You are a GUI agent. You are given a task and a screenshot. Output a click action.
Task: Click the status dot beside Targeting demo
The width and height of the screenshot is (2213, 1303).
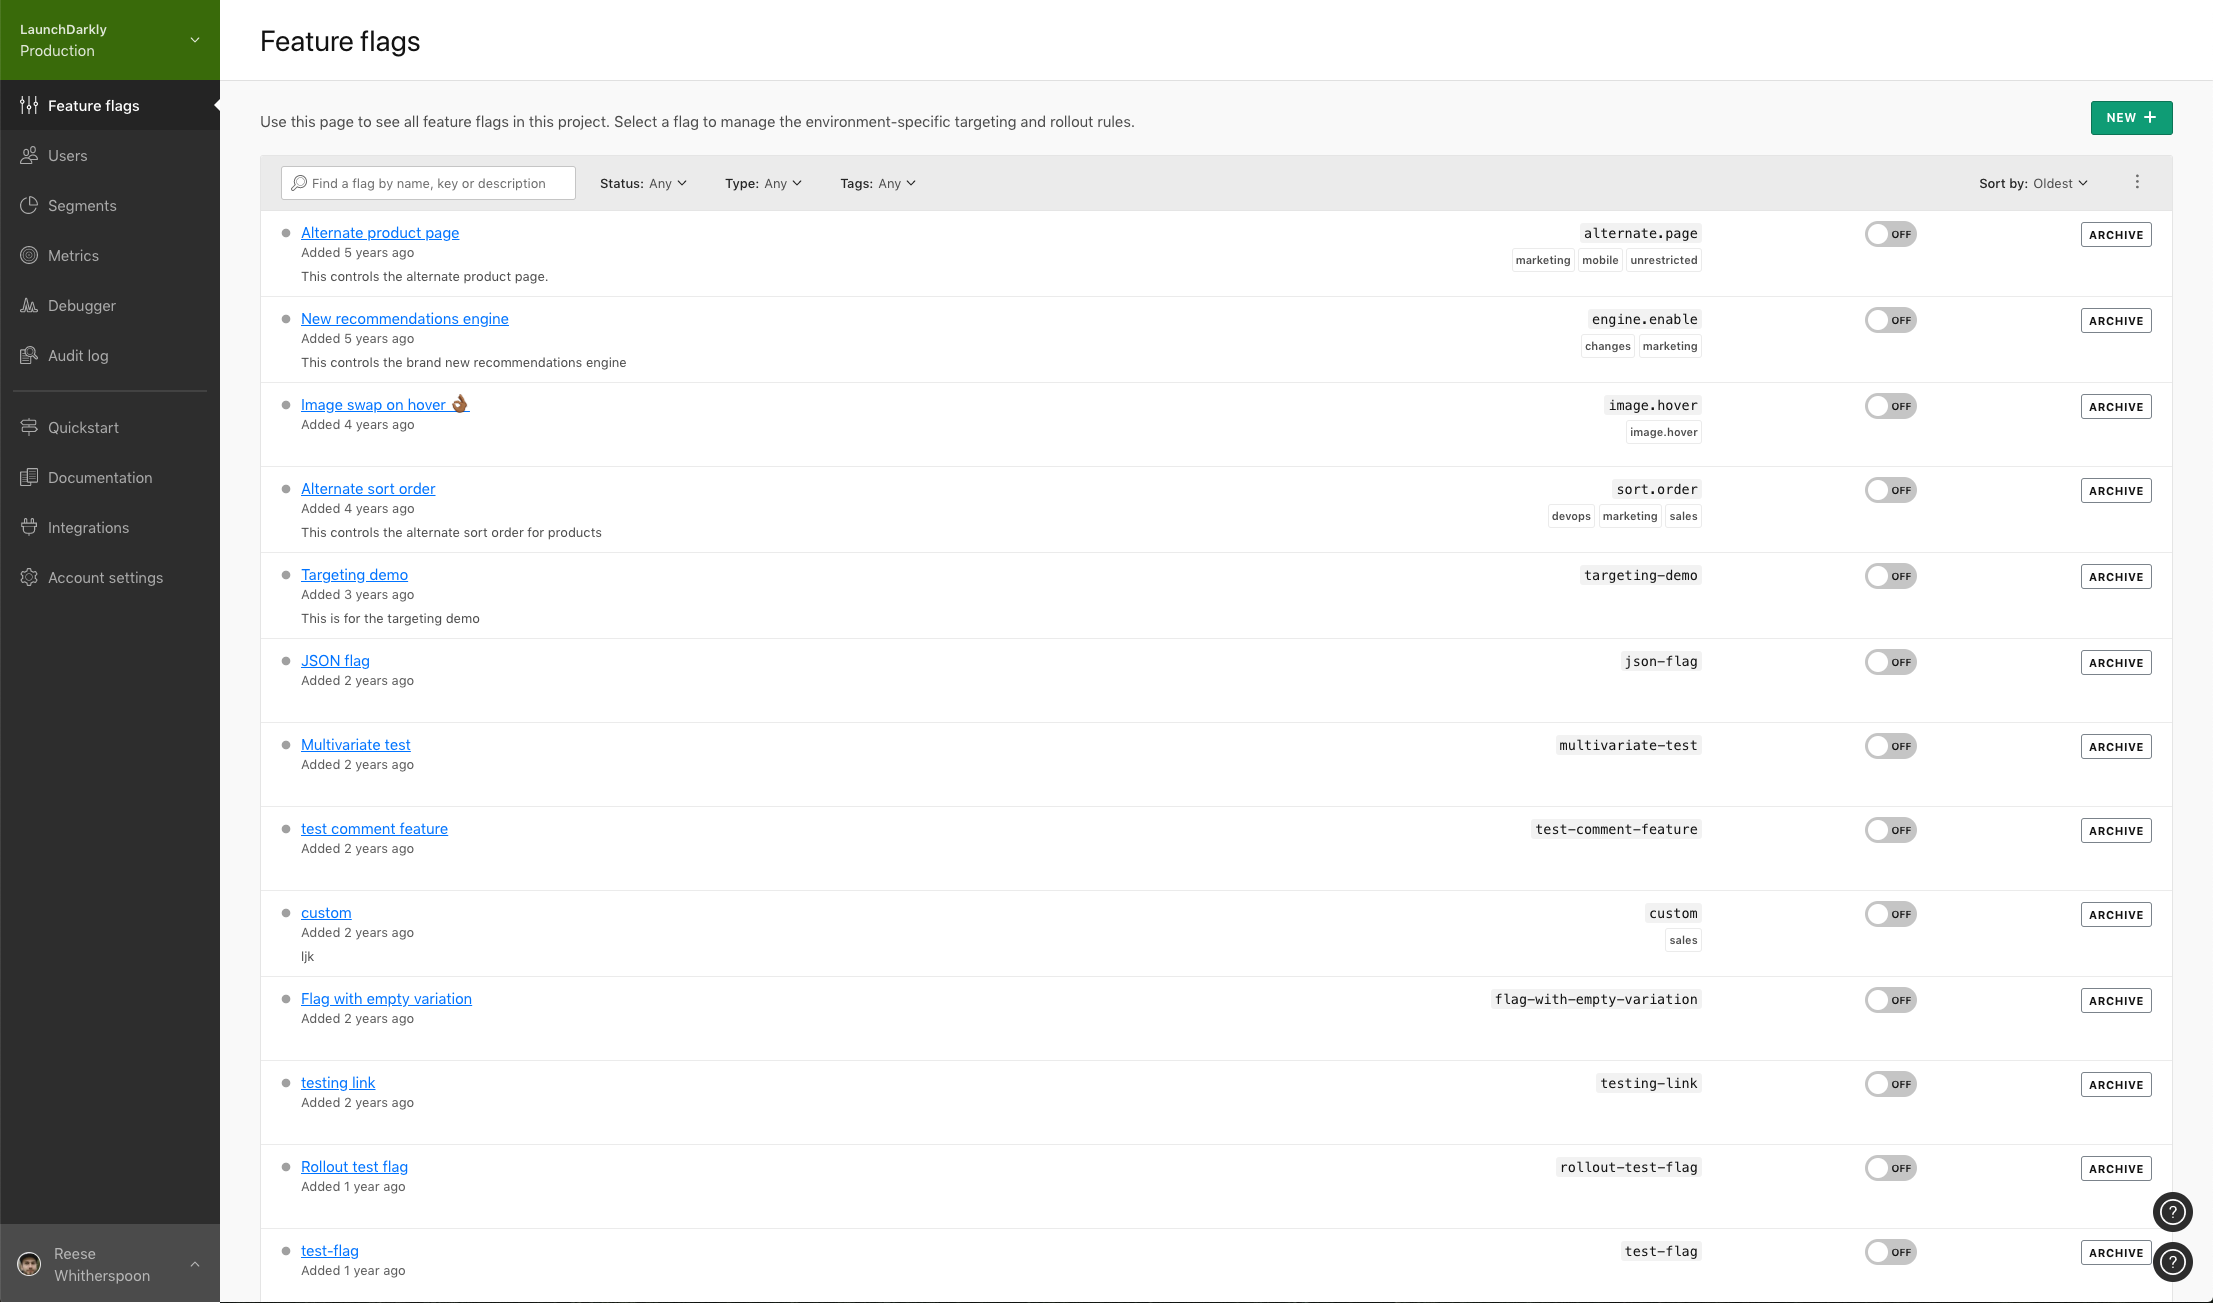coord(286,575)
